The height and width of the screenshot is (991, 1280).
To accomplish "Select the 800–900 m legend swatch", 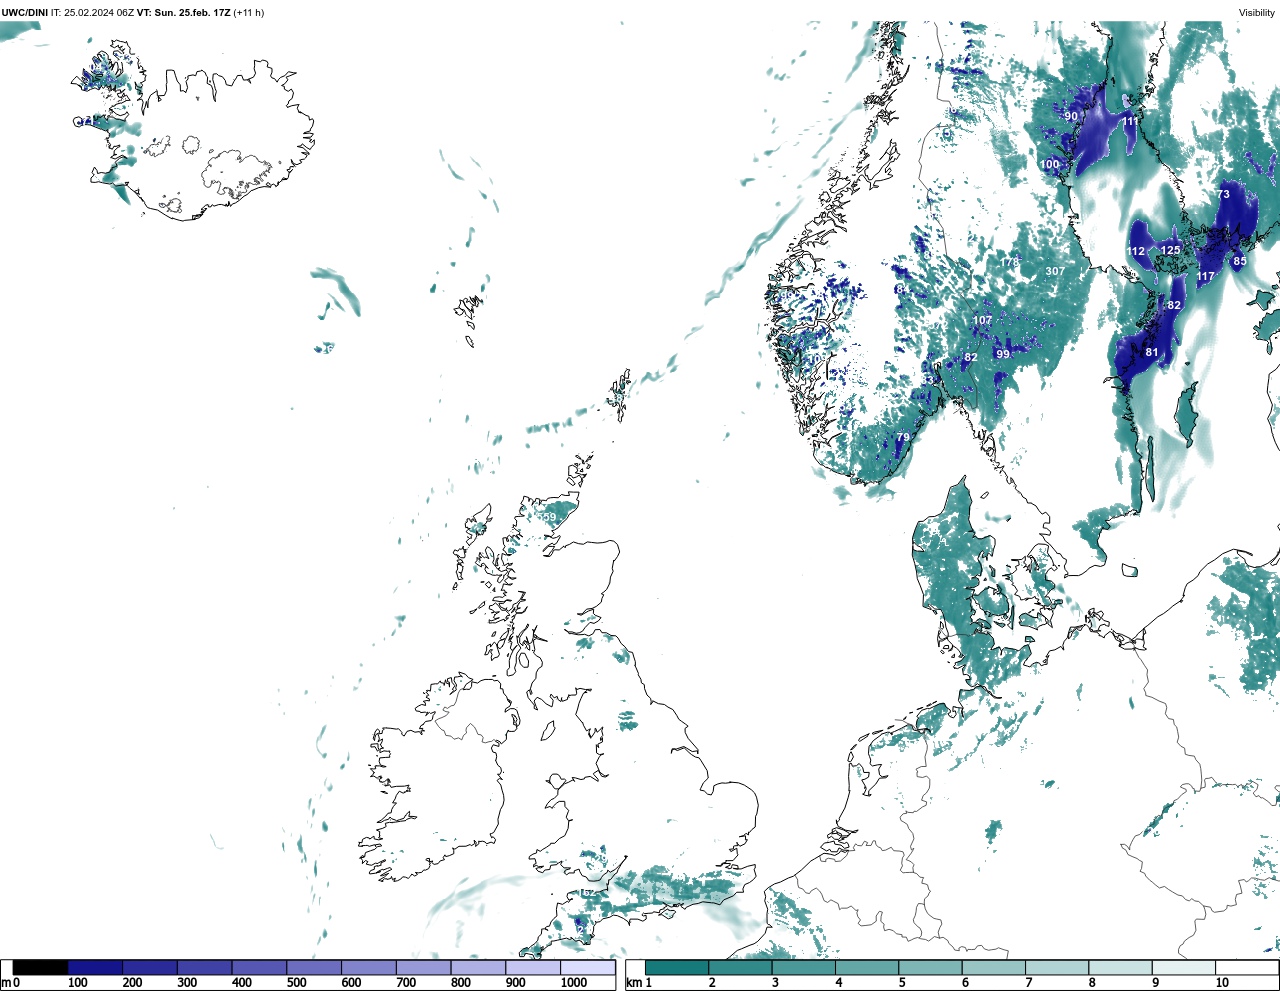I will 478,968.
